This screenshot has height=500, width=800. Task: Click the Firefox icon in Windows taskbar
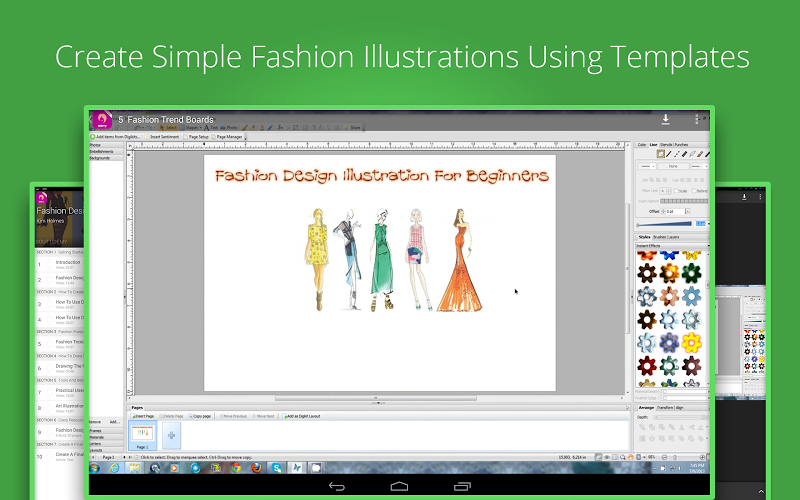[257, 467]
